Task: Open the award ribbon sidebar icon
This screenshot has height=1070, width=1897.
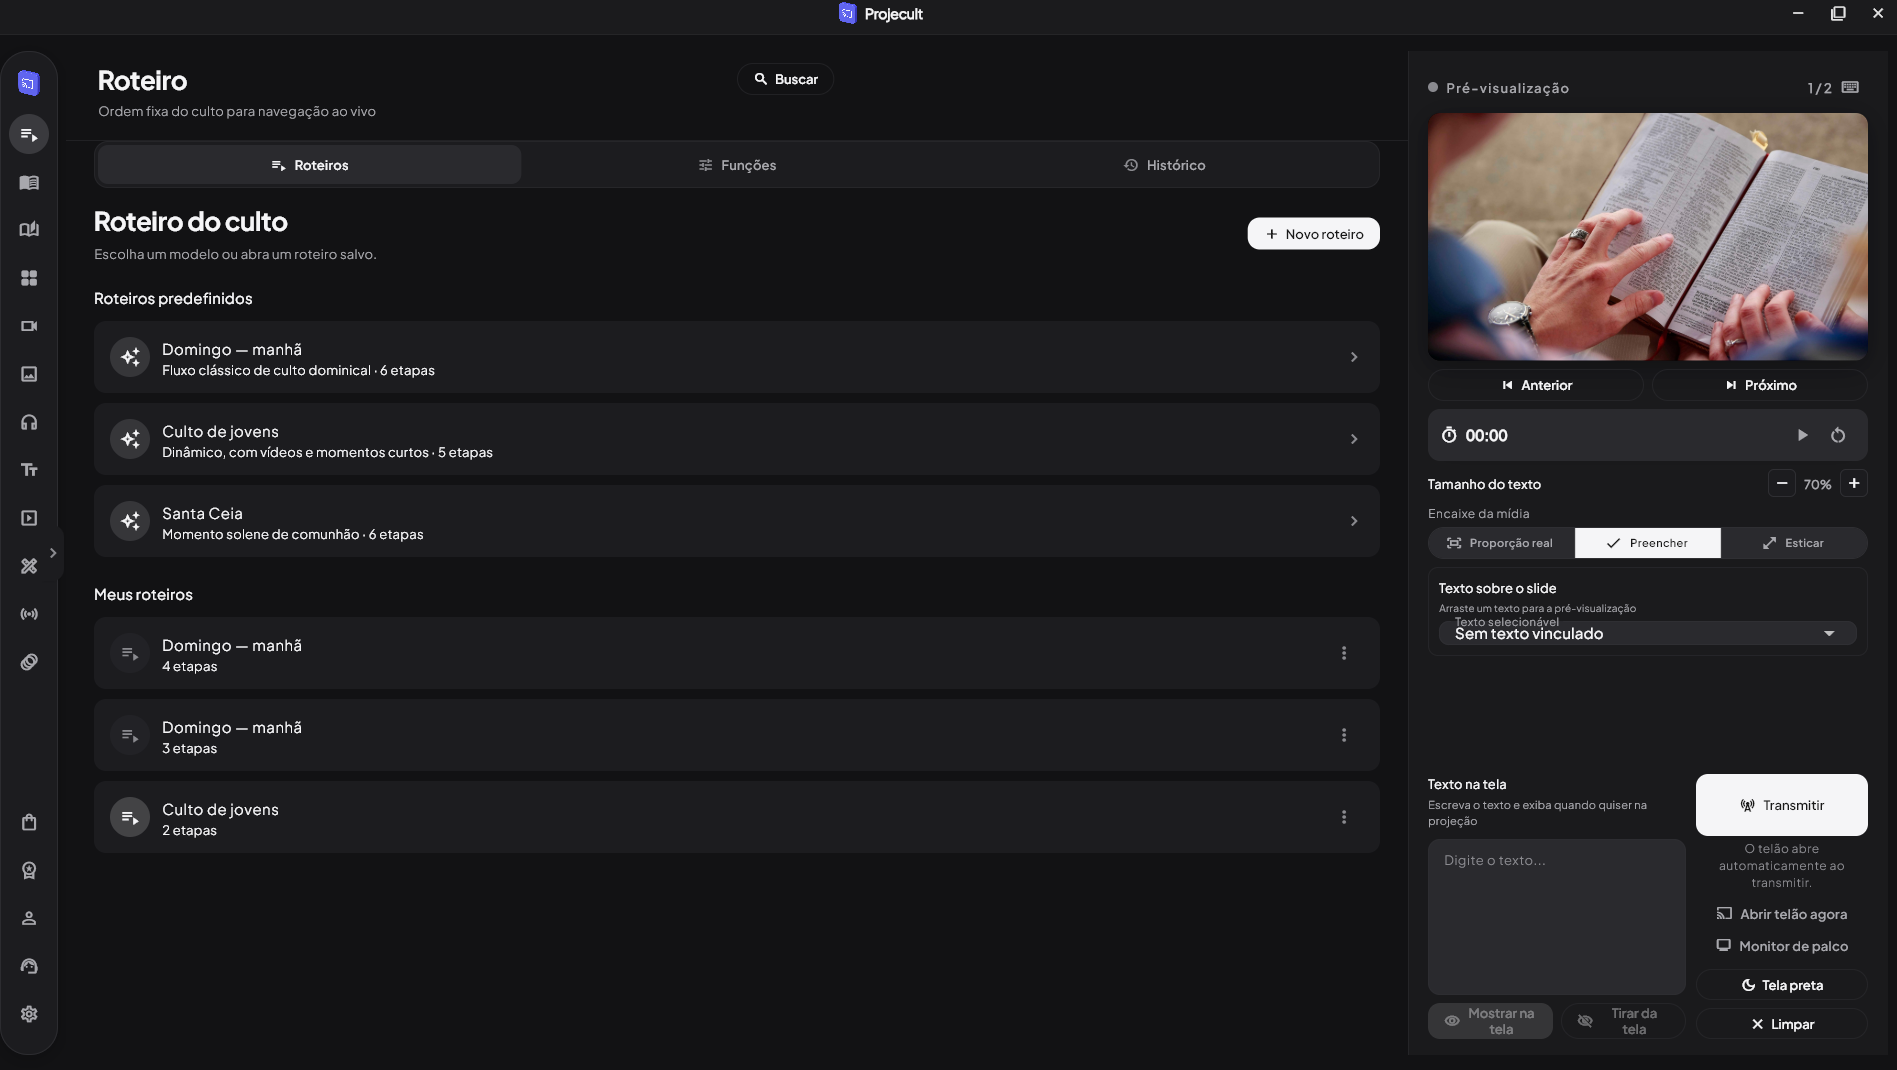Action: [29, 870]
